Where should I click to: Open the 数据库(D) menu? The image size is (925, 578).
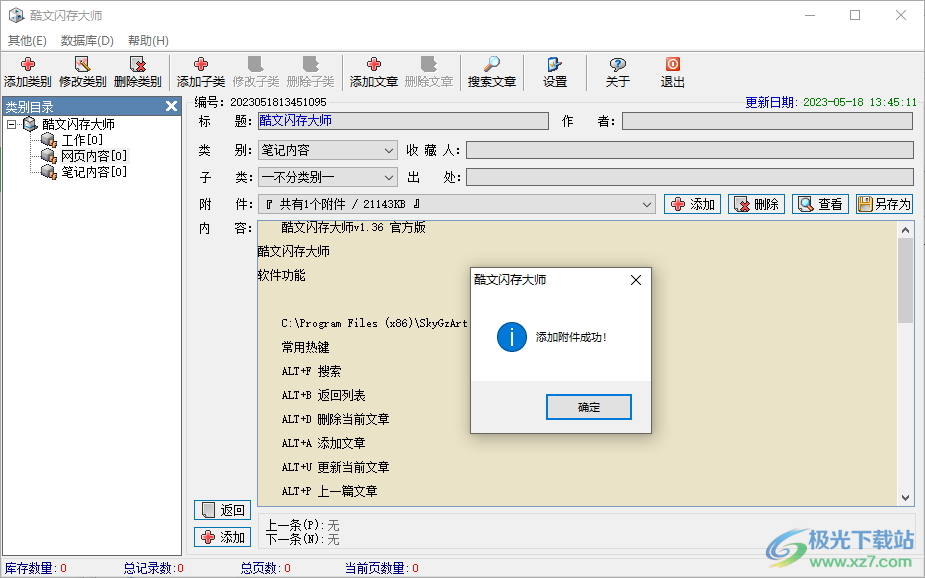87,41
